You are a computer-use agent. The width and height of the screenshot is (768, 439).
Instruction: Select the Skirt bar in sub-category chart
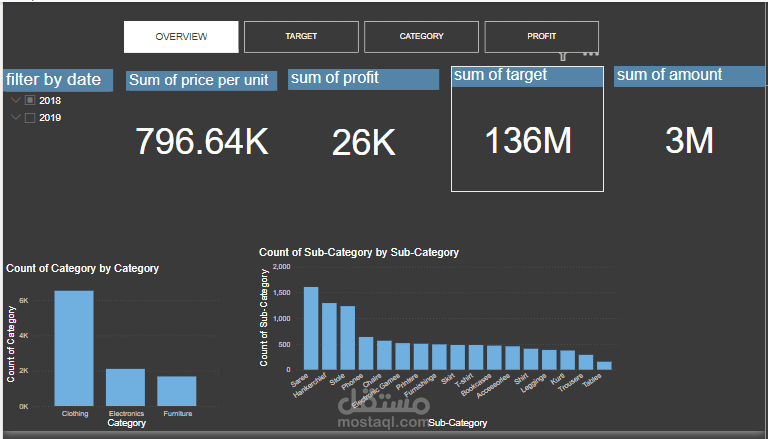point(457,357)
